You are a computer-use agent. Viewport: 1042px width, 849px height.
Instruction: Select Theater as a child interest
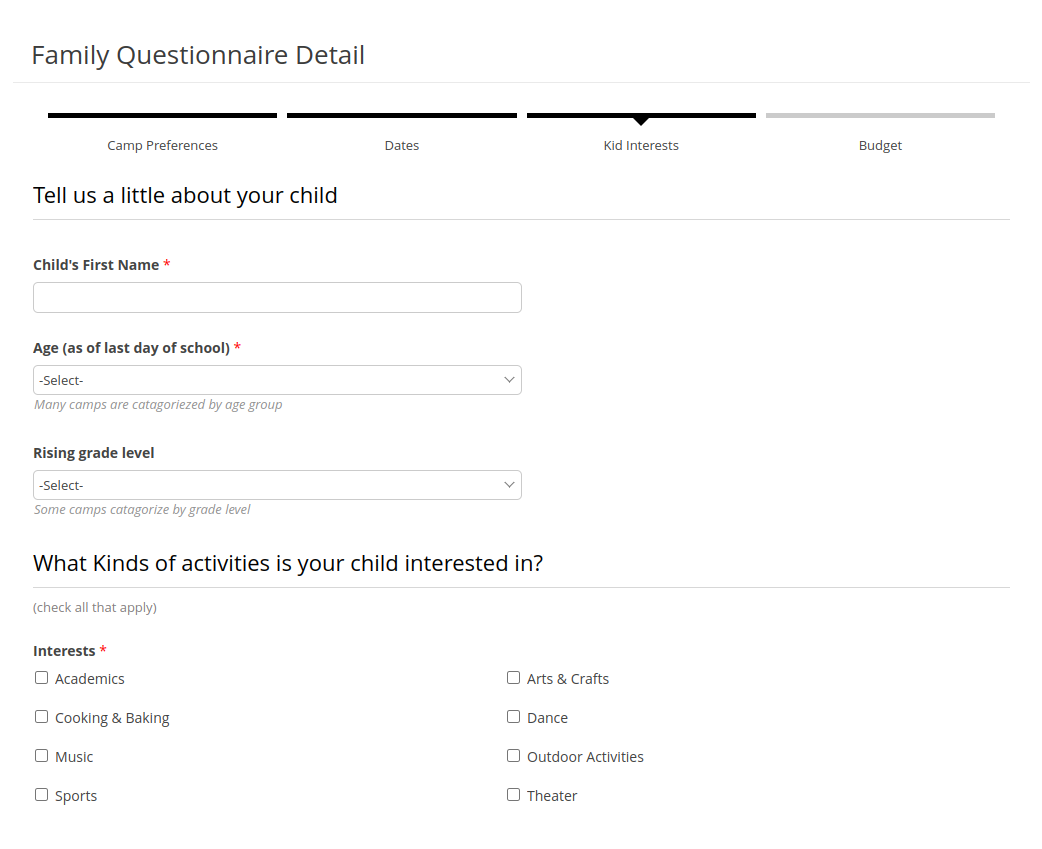click(x=513, y=794)
